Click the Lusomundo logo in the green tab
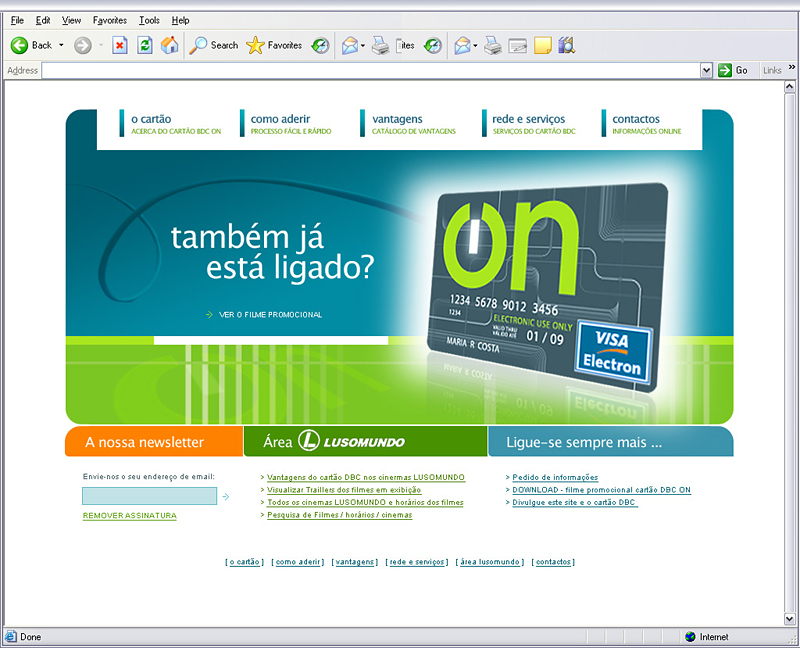Image resolution: width=800 pixels, height=648 pixels. (352, 441)
